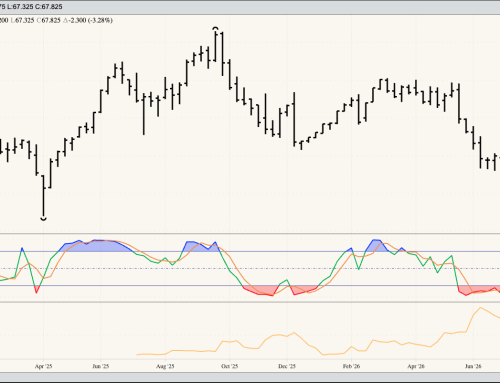Click the "Feb '26" date axis label
500x383 pixels.
[352, 366]
